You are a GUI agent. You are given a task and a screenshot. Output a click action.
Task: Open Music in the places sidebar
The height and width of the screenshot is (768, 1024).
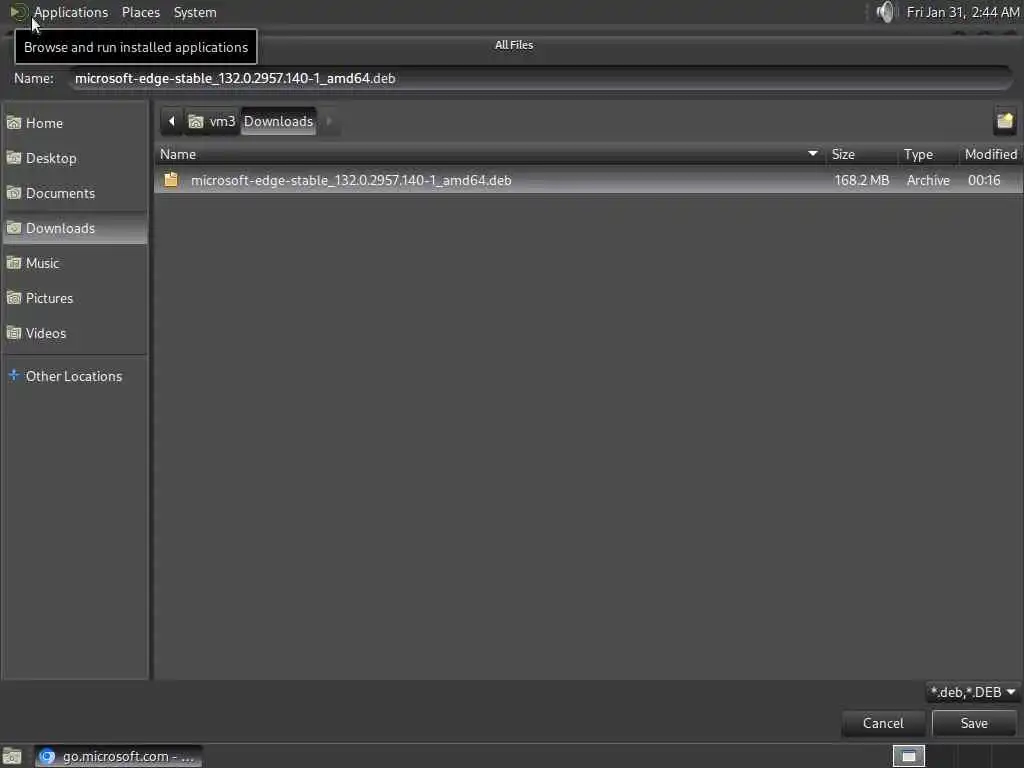pos(75,263)
